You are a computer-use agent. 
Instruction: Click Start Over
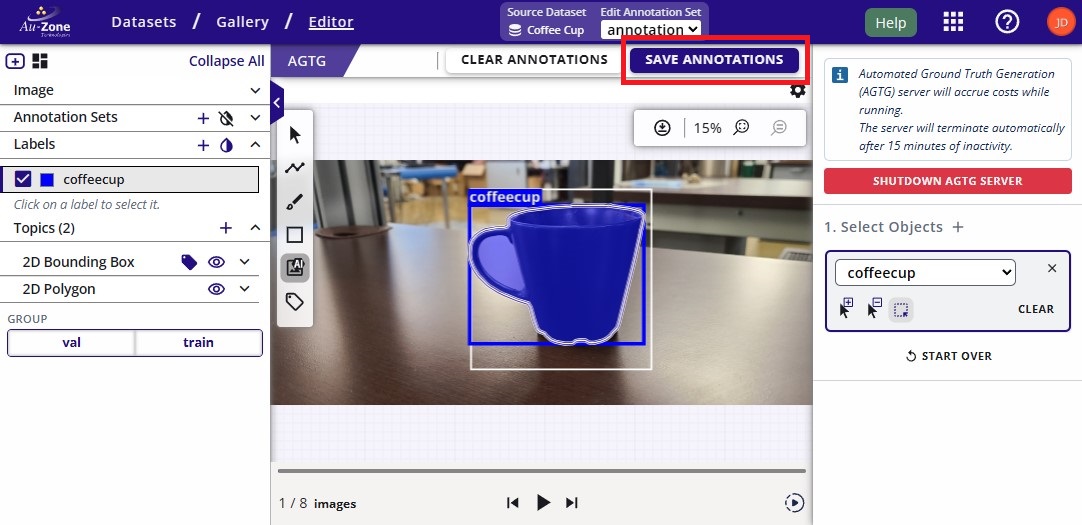(948, 356)
